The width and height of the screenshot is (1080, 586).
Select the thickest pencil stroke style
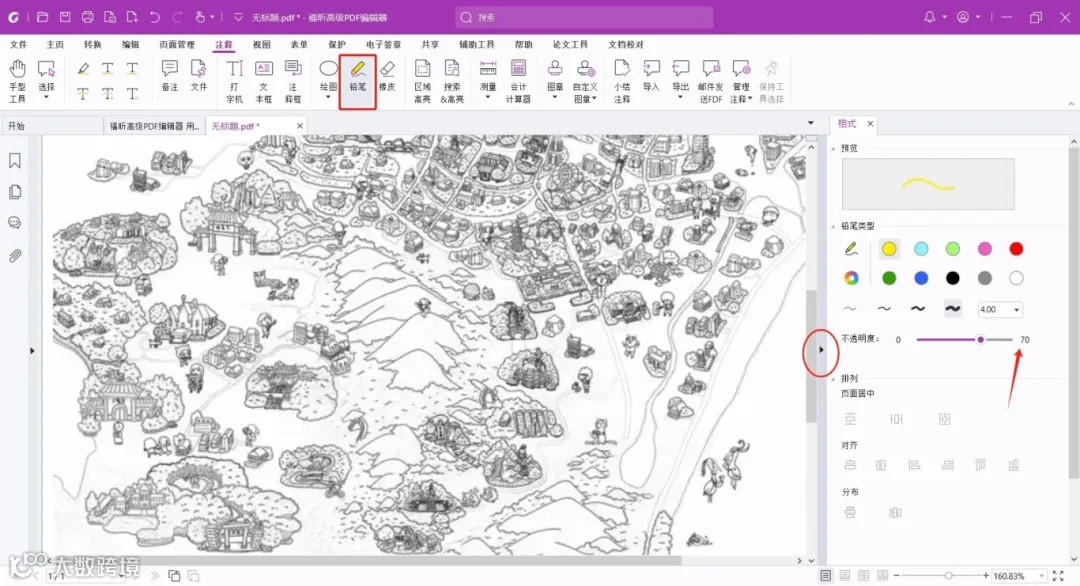click(953, 309)
